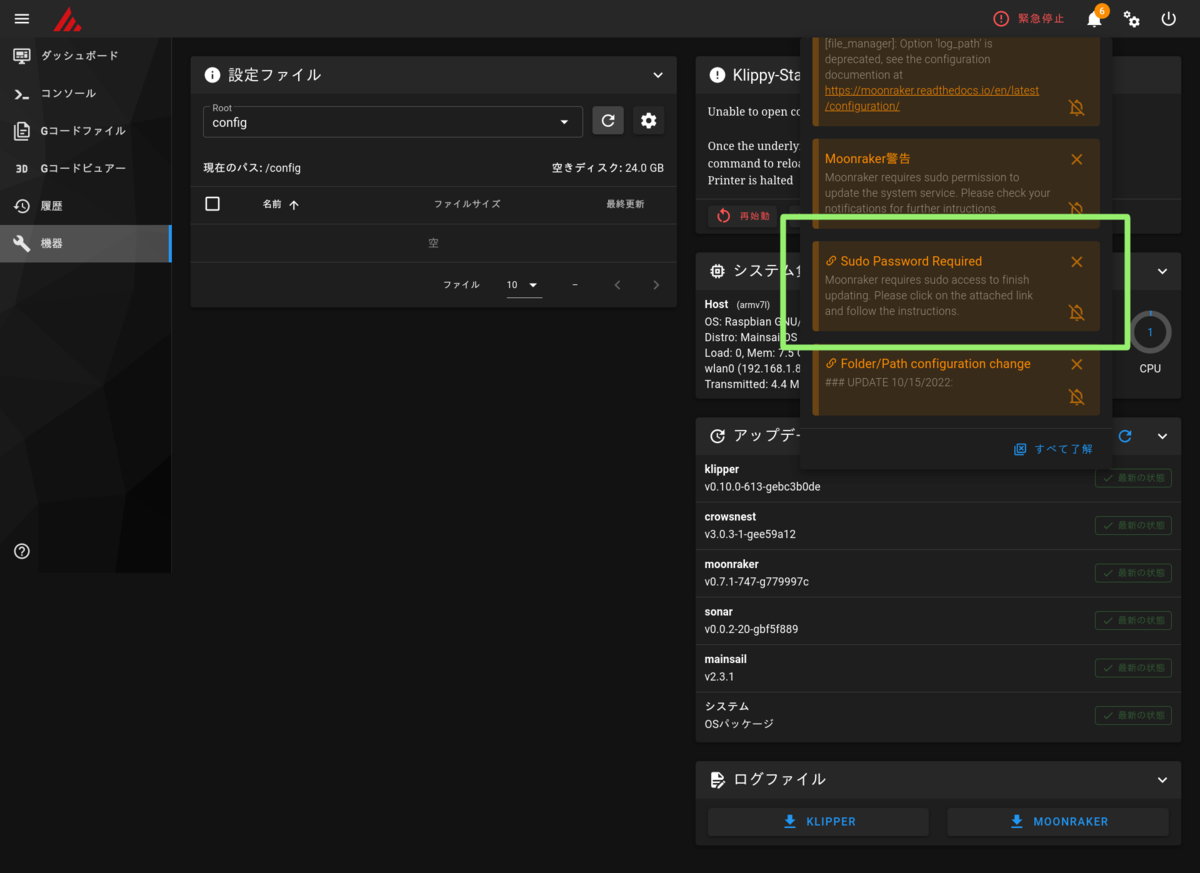The image size is (1200, 873).
Task: Open the help question mark icon
Action: click(x=22, y=551)
